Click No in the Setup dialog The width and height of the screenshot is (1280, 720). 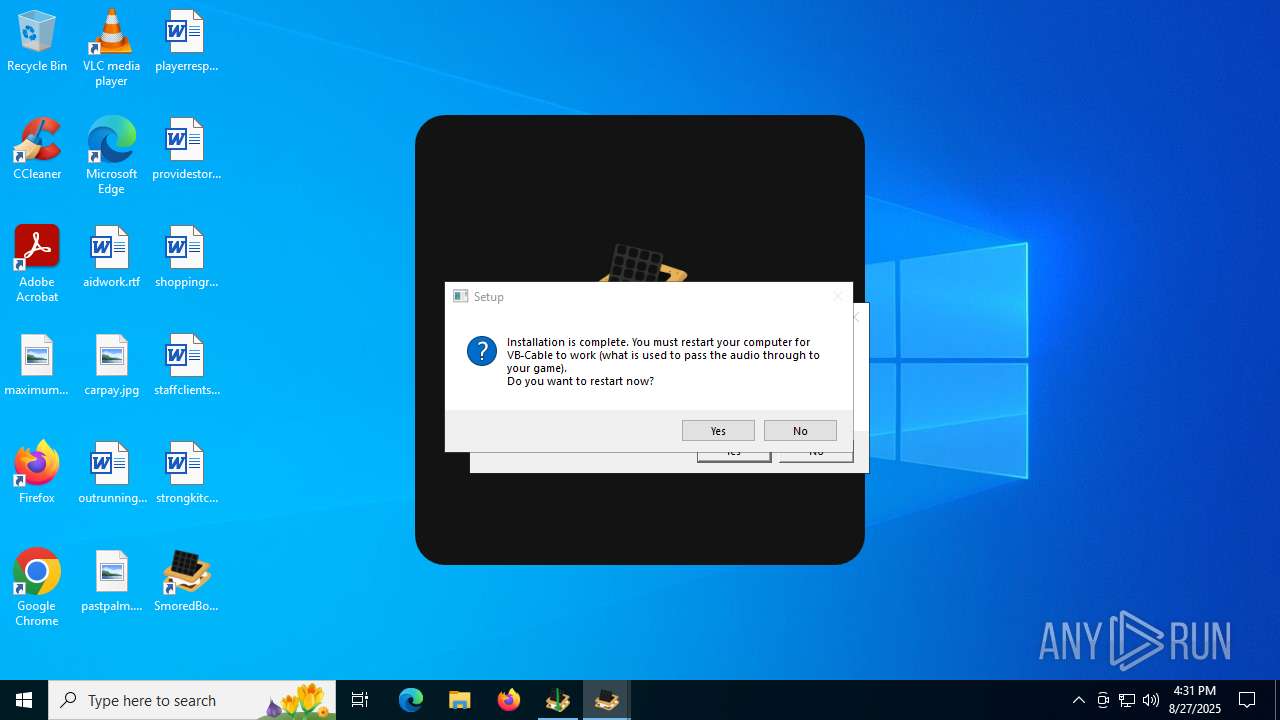pyautogui.click(x=800, y=430)
